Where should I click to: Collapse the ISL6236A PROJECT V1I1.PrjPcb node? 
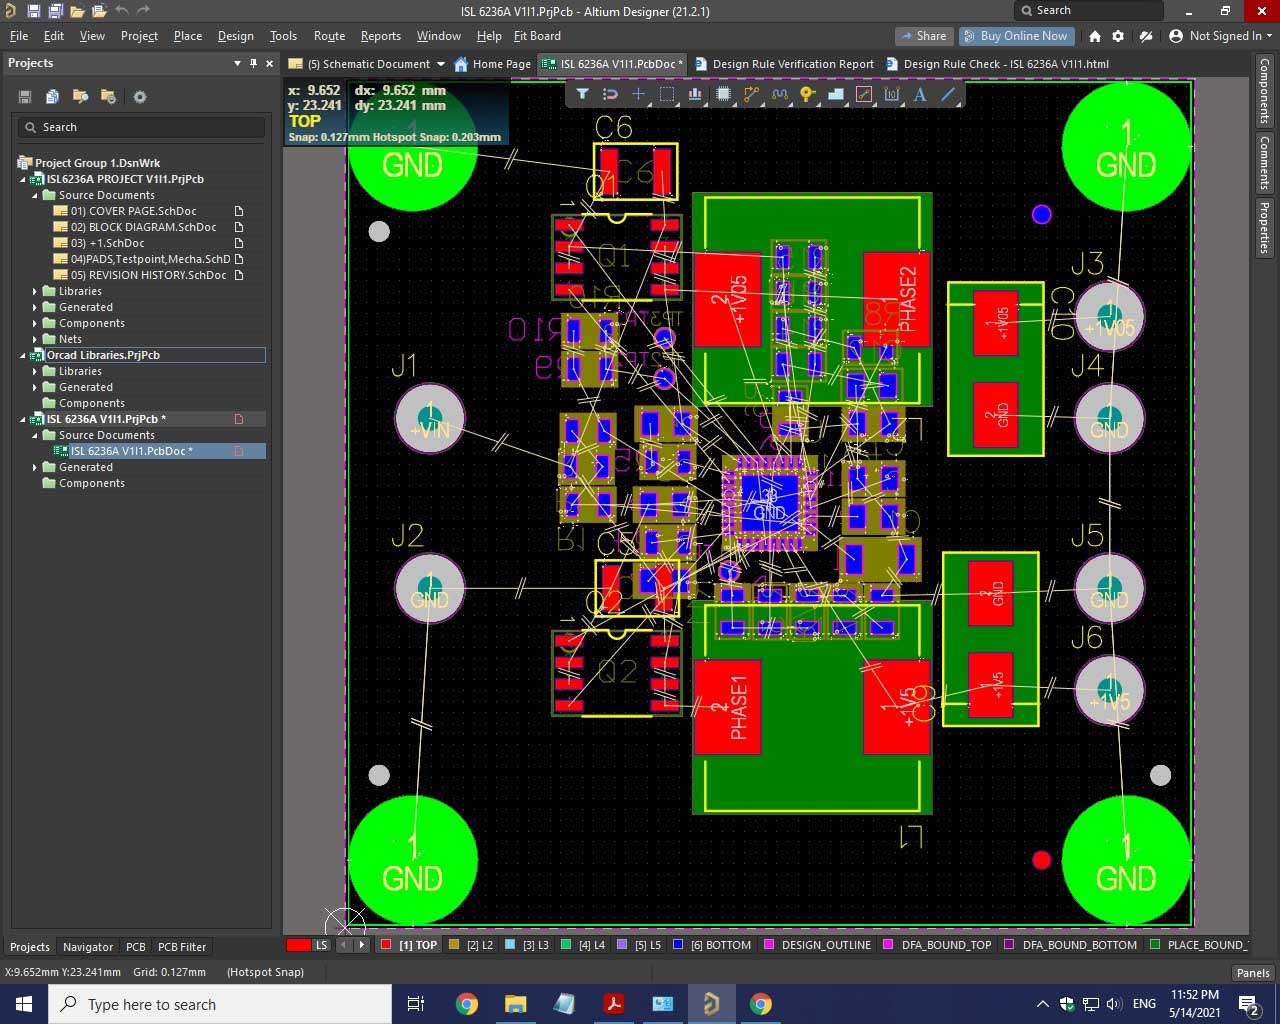pyautogui.click(x=24, y=179)
